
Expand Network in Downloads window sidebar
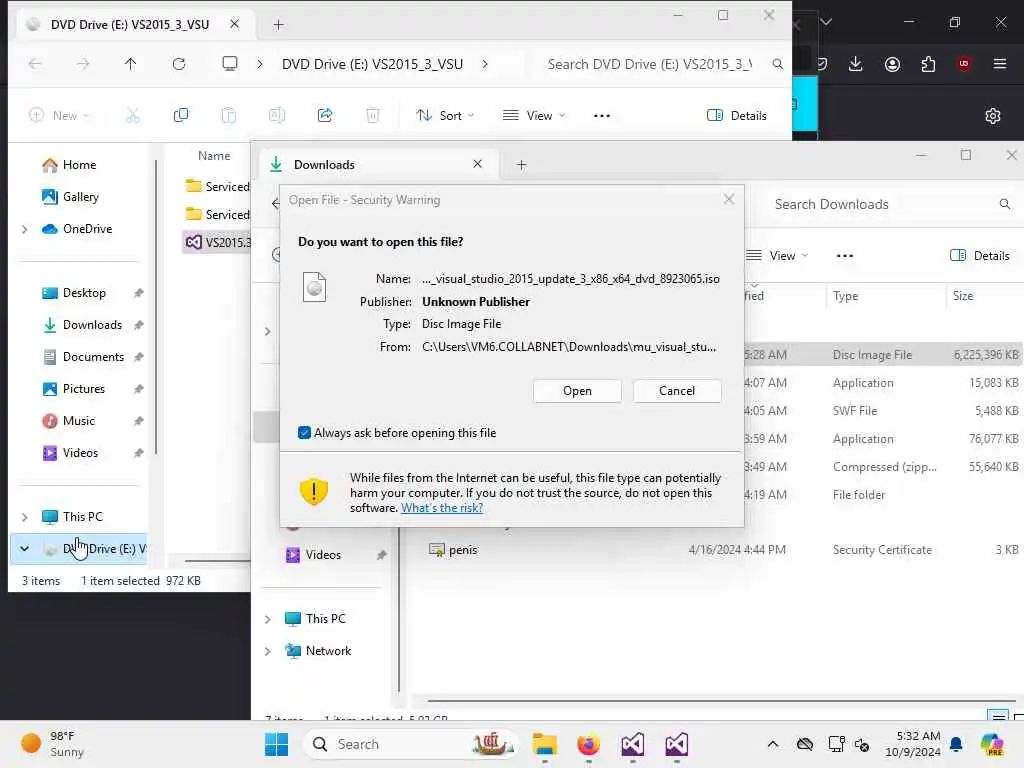268,651
